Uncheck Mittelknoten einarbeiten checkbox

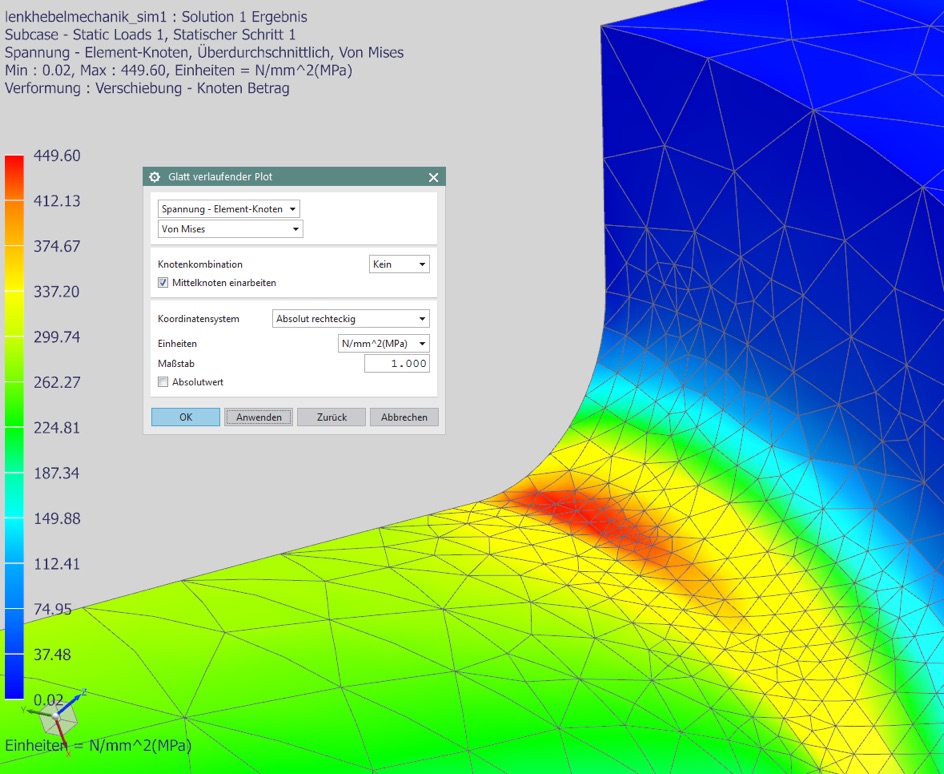[164, 283]
